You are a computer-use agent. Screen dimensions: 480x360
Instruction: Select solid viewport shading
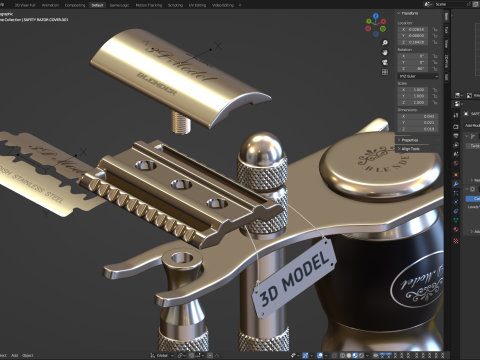pos(349,355)
